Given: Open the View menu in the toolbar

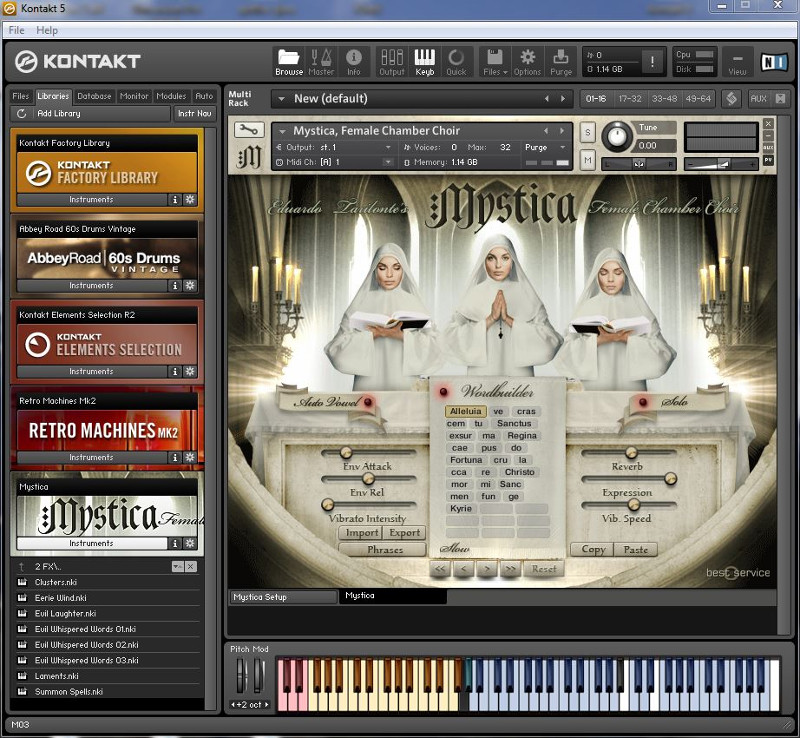Looking at the screenshot, I should [737, 62].
